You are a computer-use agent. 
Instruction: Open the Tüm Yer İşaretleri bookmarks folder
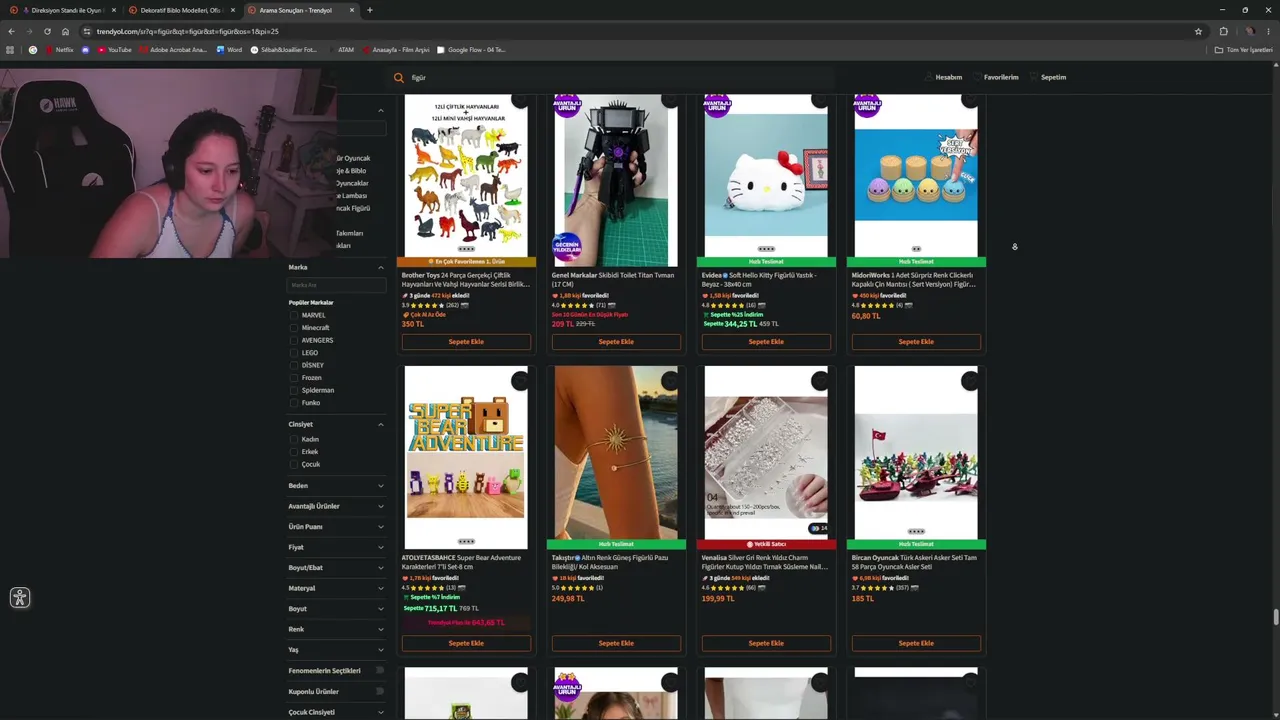[x=1244, y=50]
